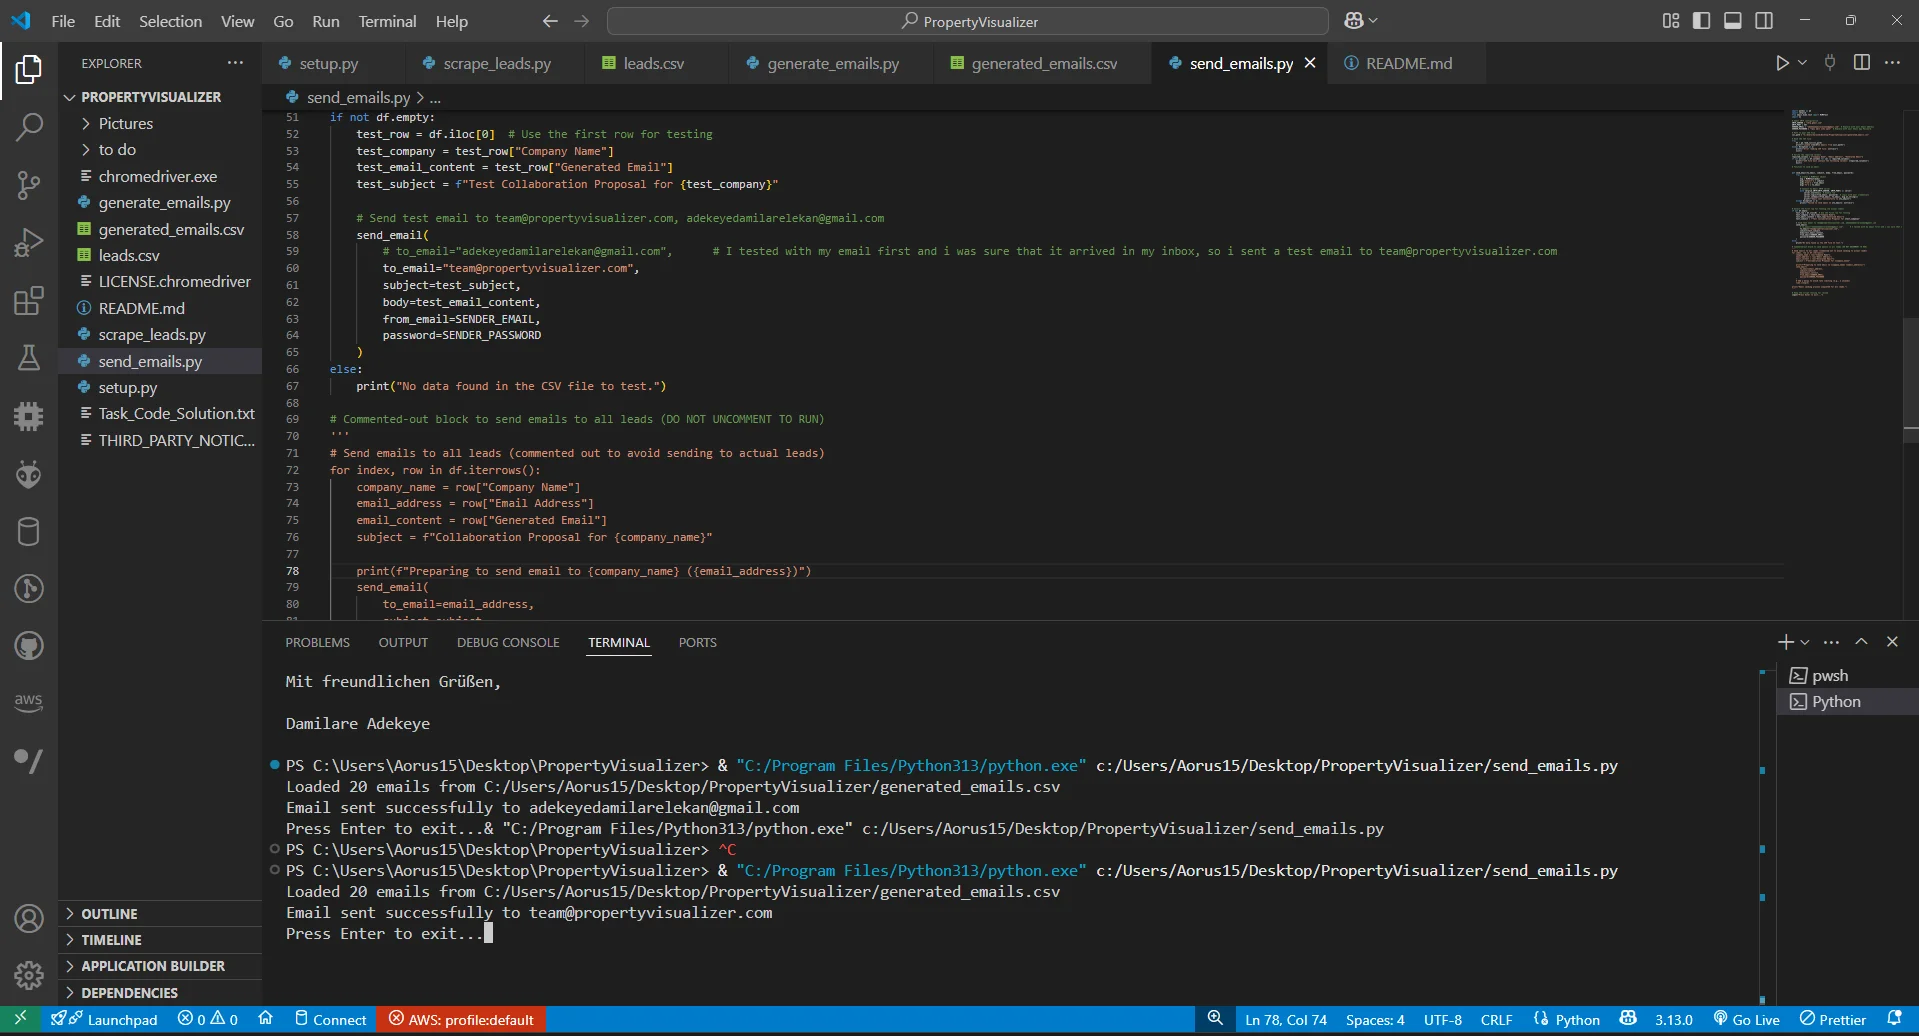Viewport: 1919px width, 1036px height.
Task: Expand the OUTLINE section
Action: (x=109, y=914)
